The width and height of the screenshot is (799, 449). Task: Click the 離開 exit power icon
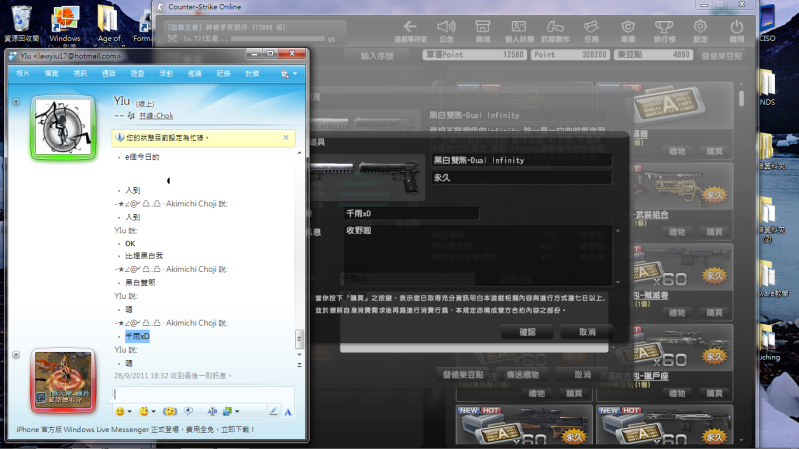pyautogui.click(x=736, y=27)
